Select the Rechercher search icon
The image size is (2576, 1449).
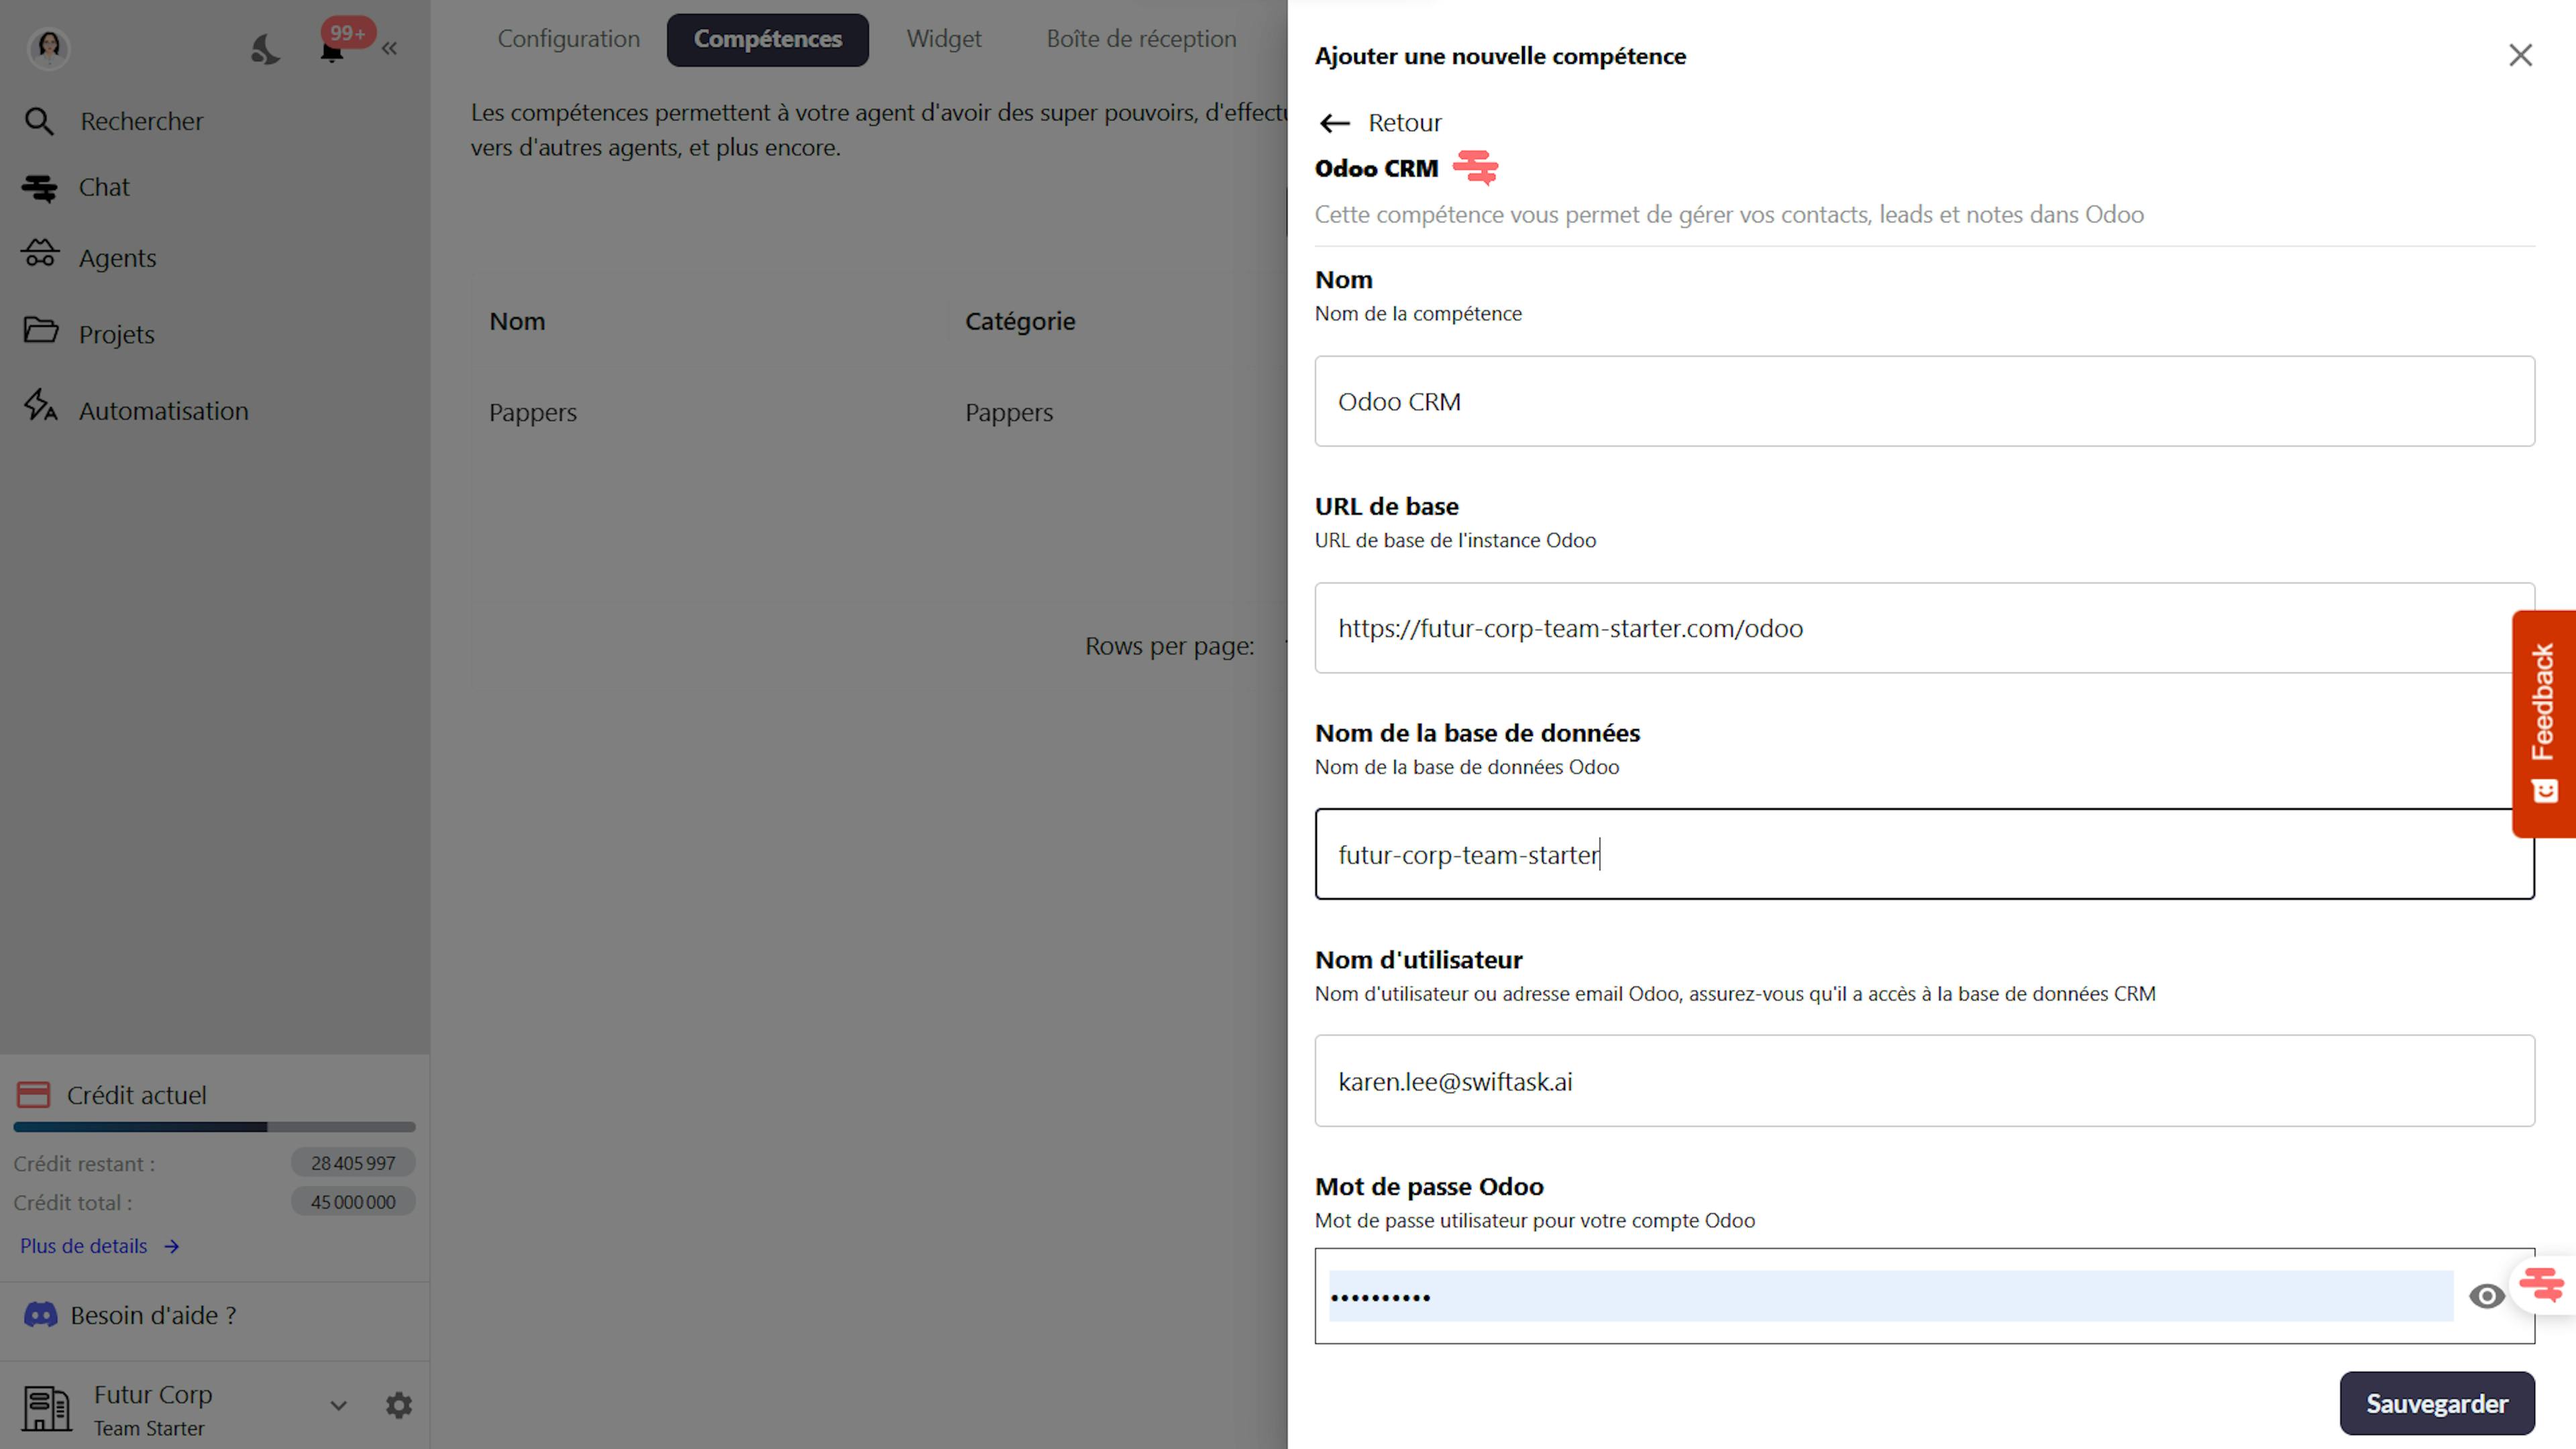click(40, 121)
